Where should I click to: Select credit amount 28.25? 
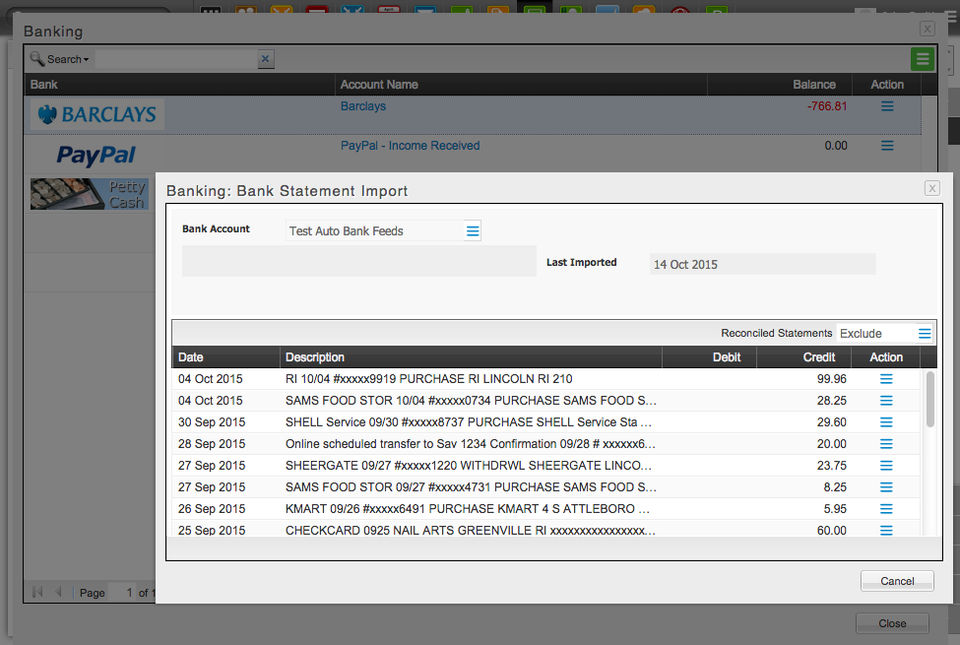[x=831, y=400]
